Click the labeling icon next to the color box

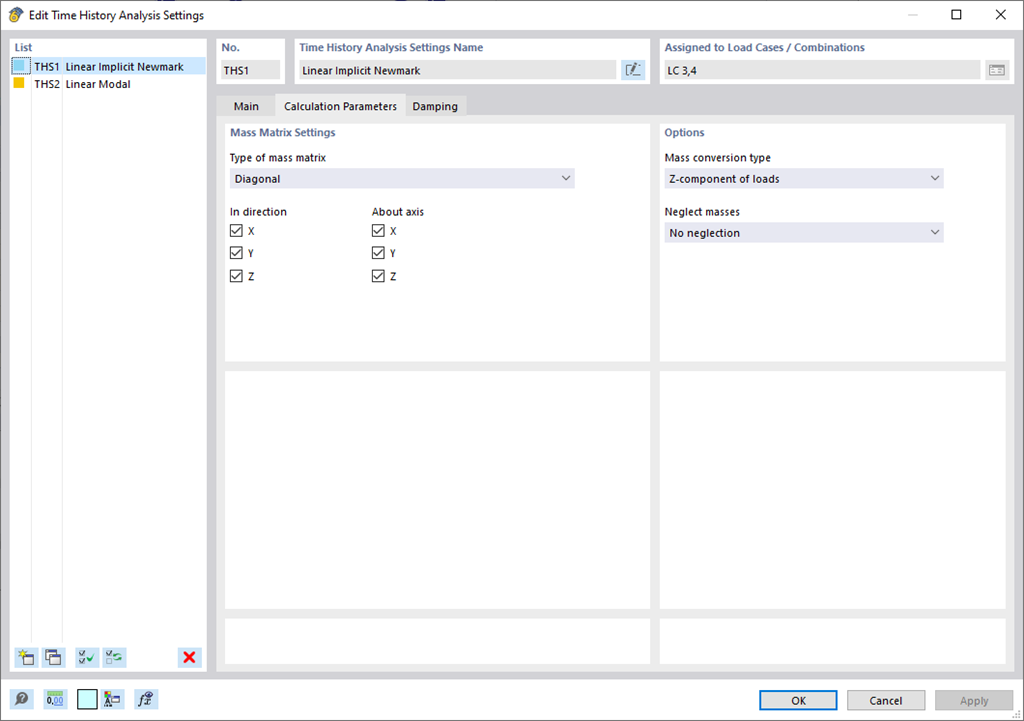point(112,699)
